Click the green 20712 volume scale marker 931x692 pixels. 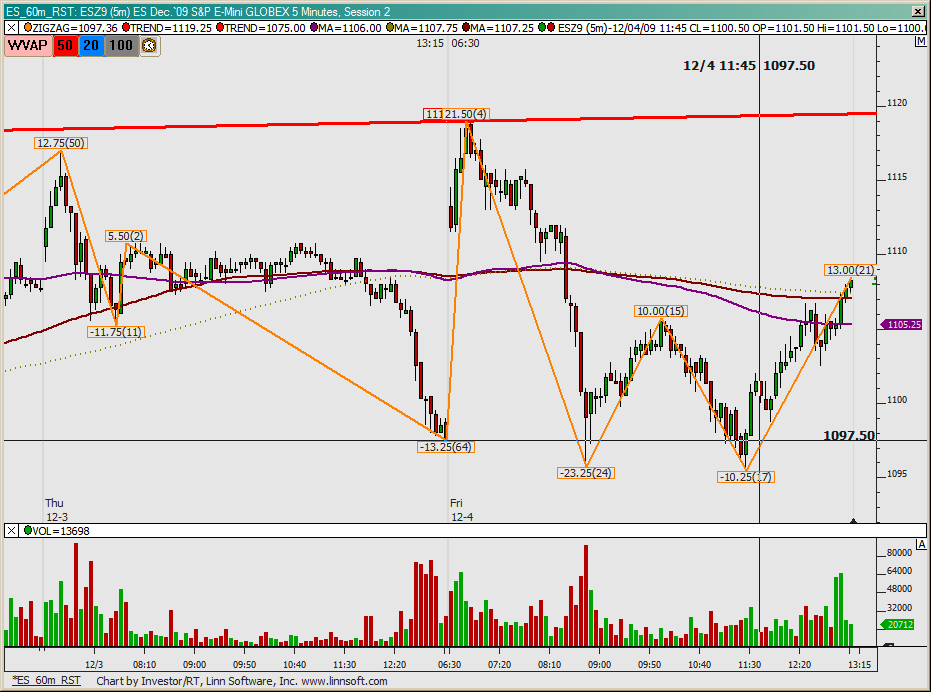(902, 625)
